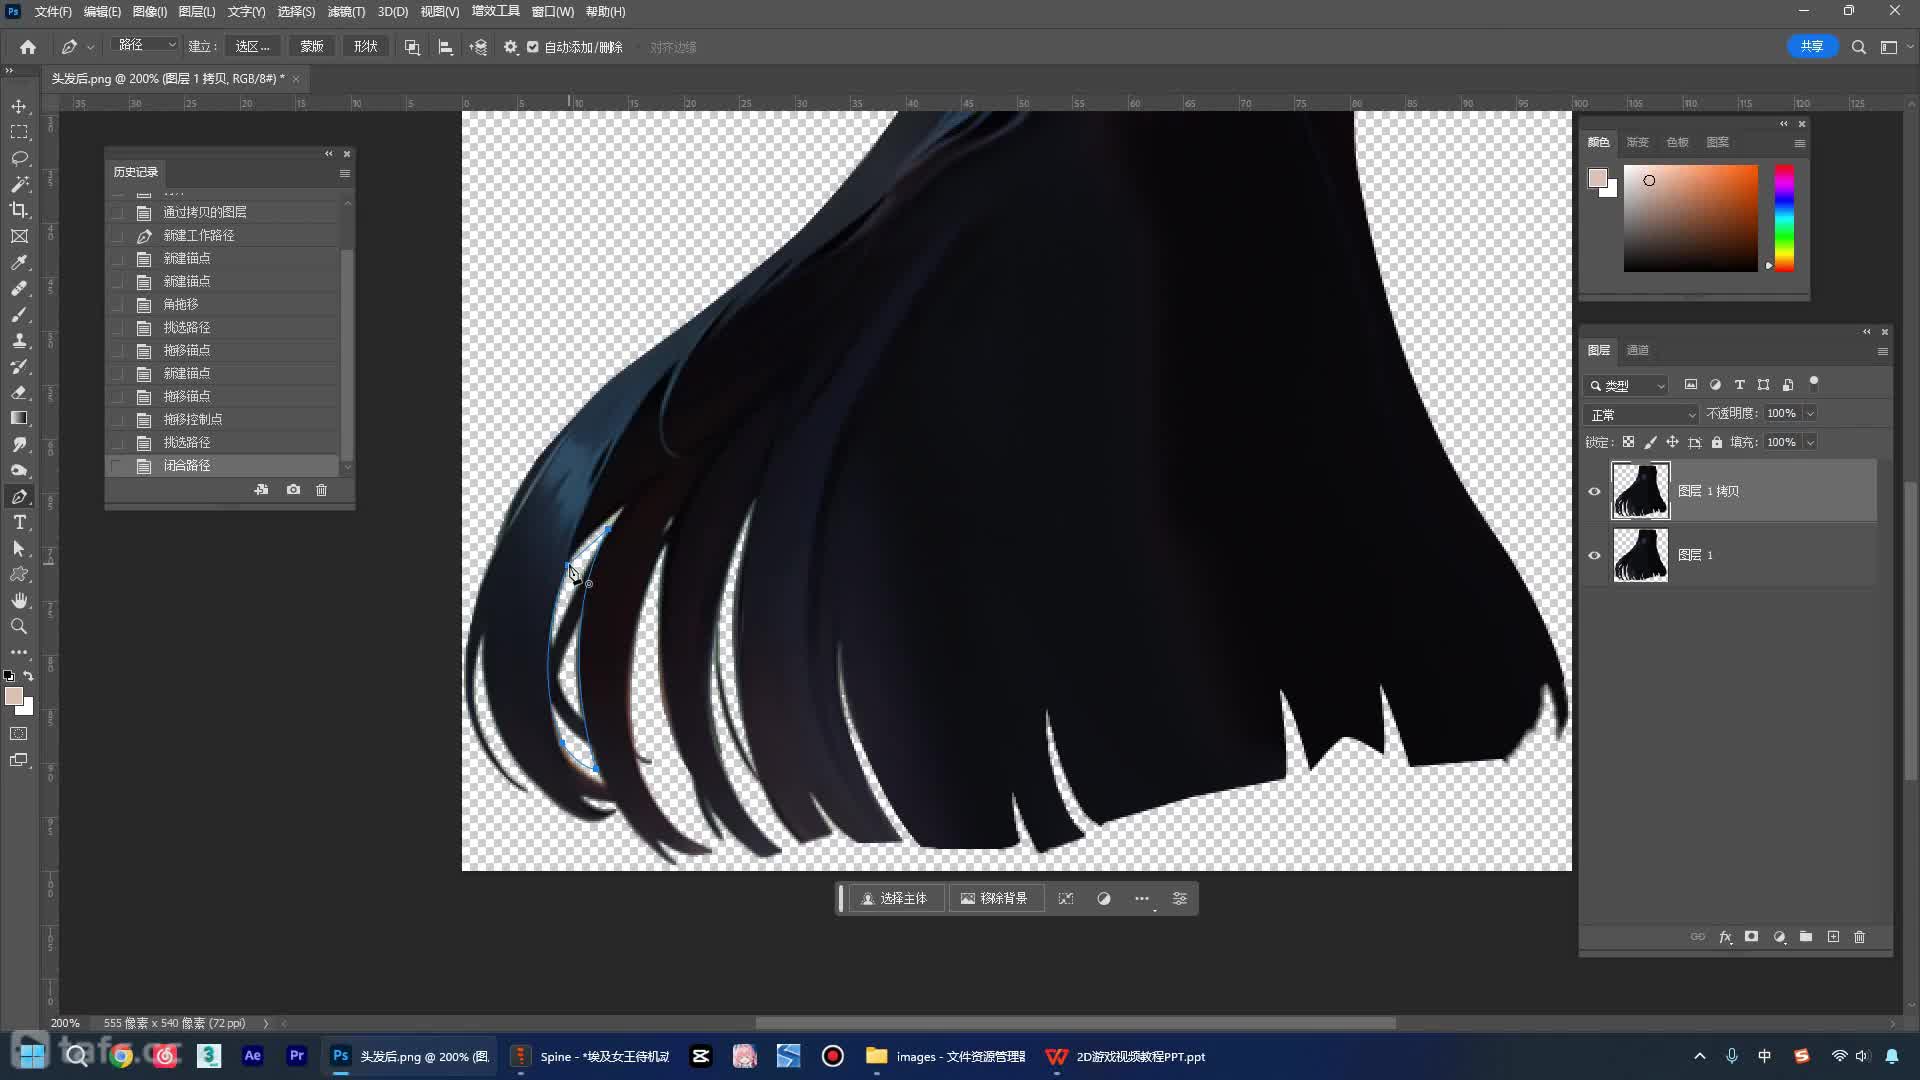The height and width of the screenshot is (1080, 1920).
Task: Select the Magic Wand tool
Action: tap(19, 184)
